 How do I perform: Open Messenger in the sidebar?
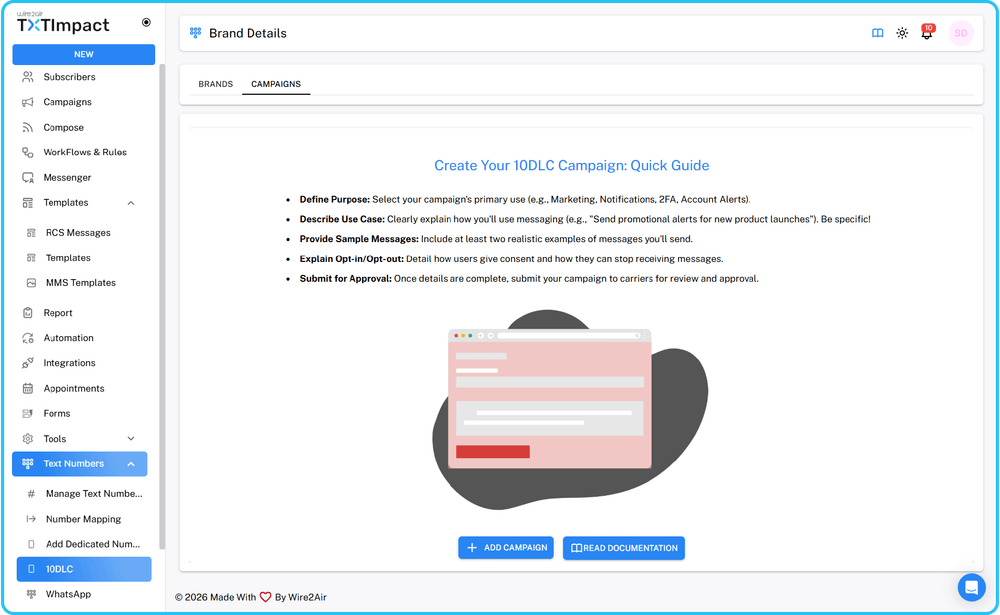[x=67, y=178]
